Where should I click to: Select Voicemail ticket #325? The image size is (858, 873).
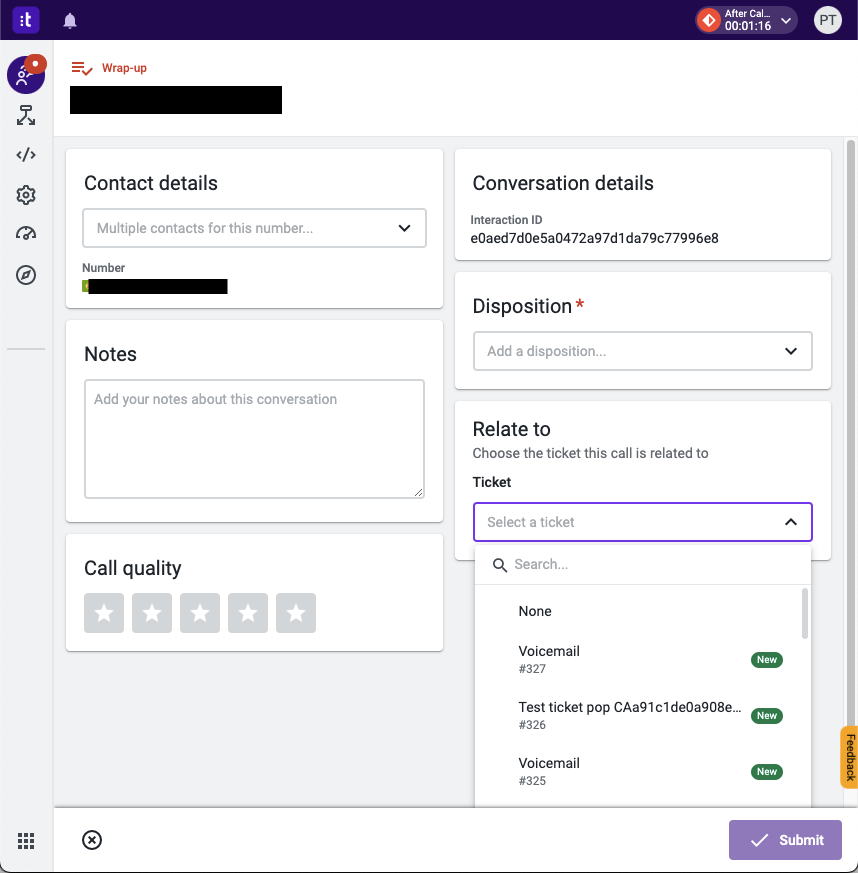638,772
